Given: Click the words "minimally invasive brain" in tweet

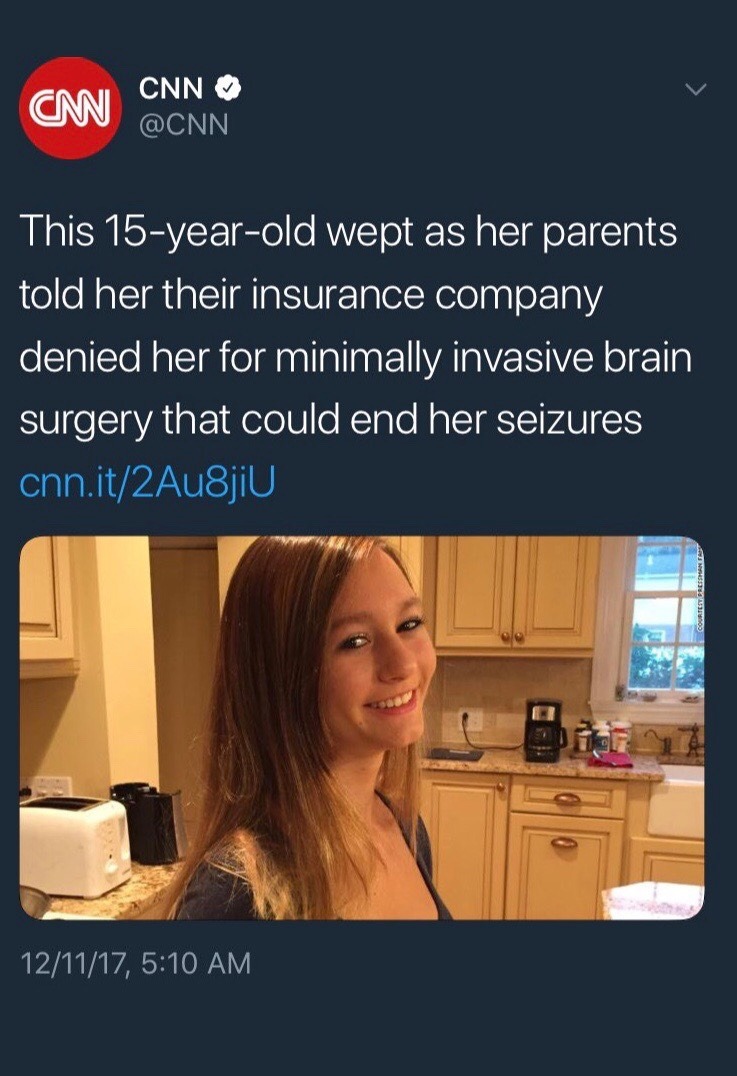Looking at the screenshot, I should pyautogui.click(x=484, y=358).
